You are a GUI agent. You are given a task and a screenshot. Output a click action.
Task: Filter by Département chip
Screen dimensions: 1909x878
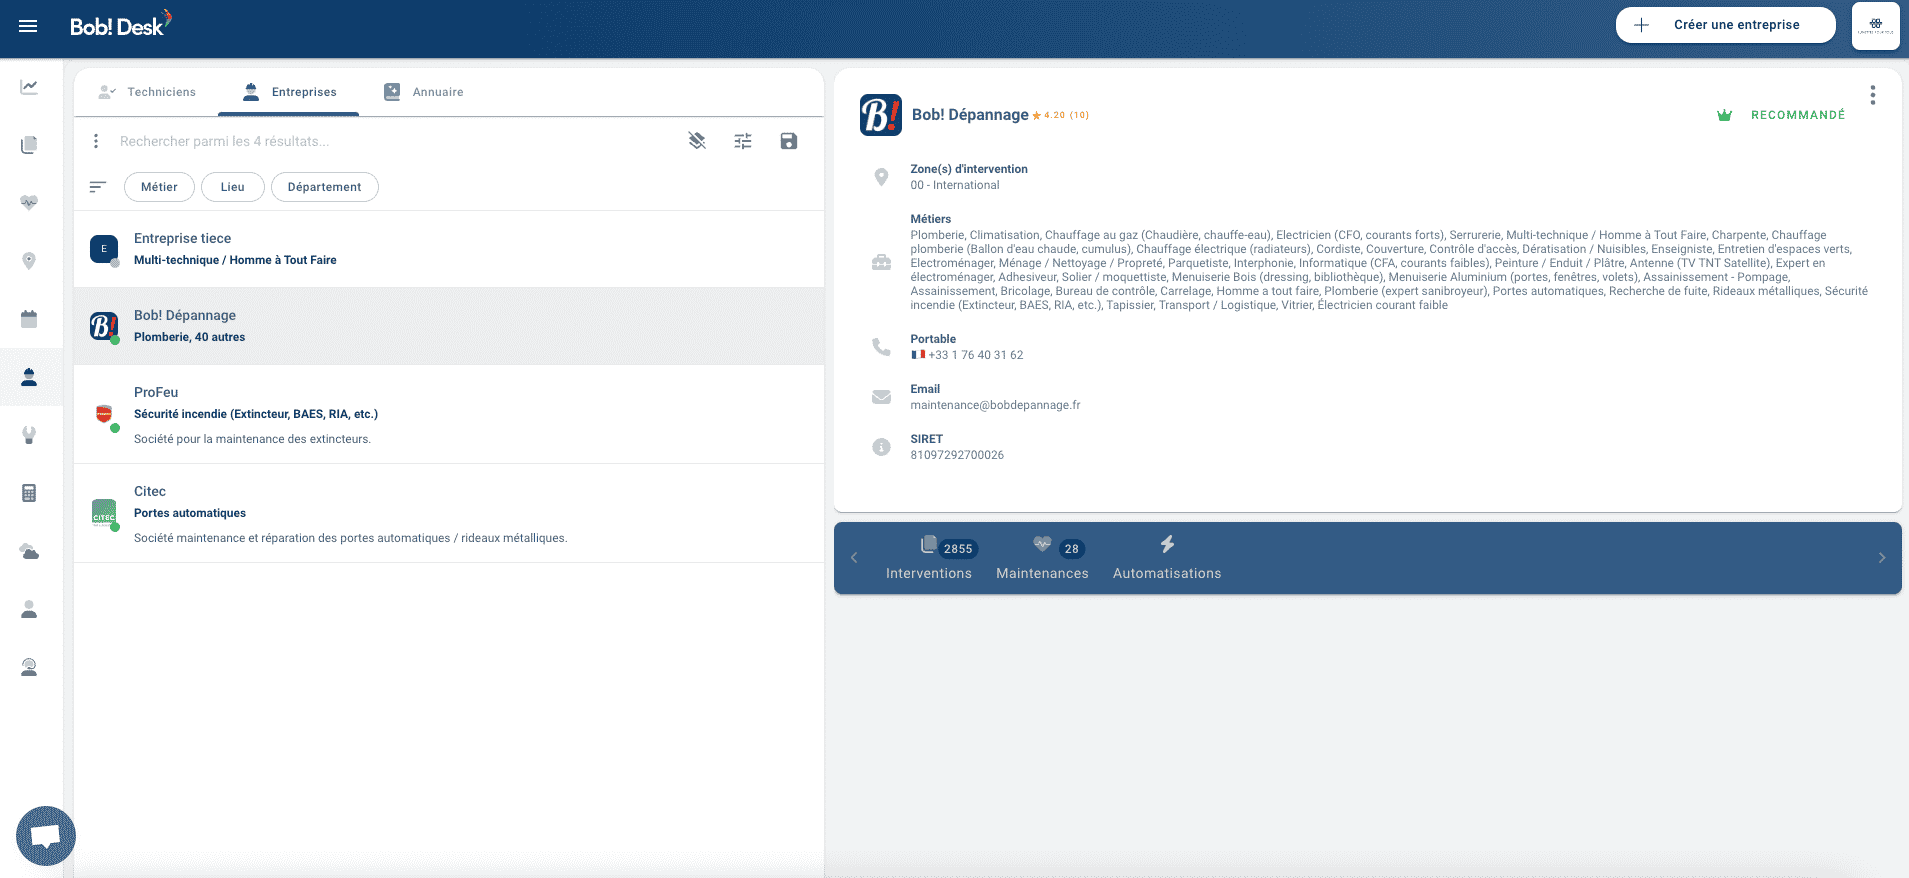pos(324,187)
